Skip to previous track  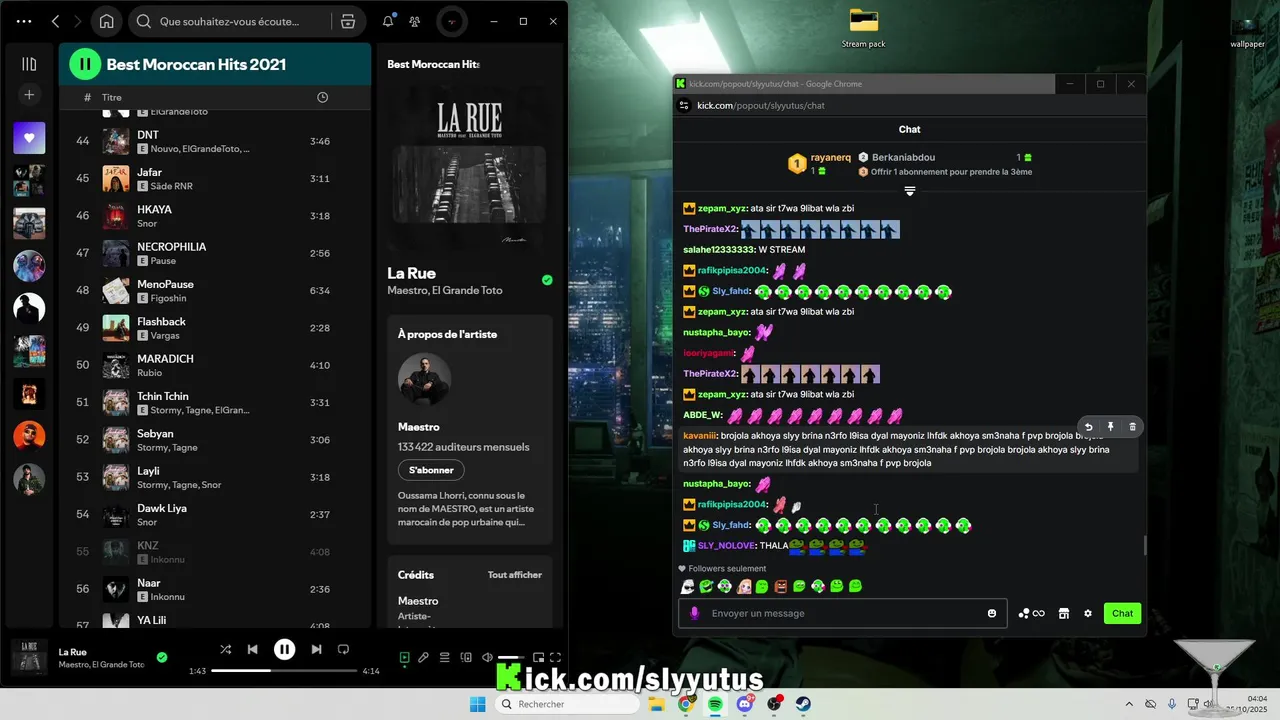253,649
